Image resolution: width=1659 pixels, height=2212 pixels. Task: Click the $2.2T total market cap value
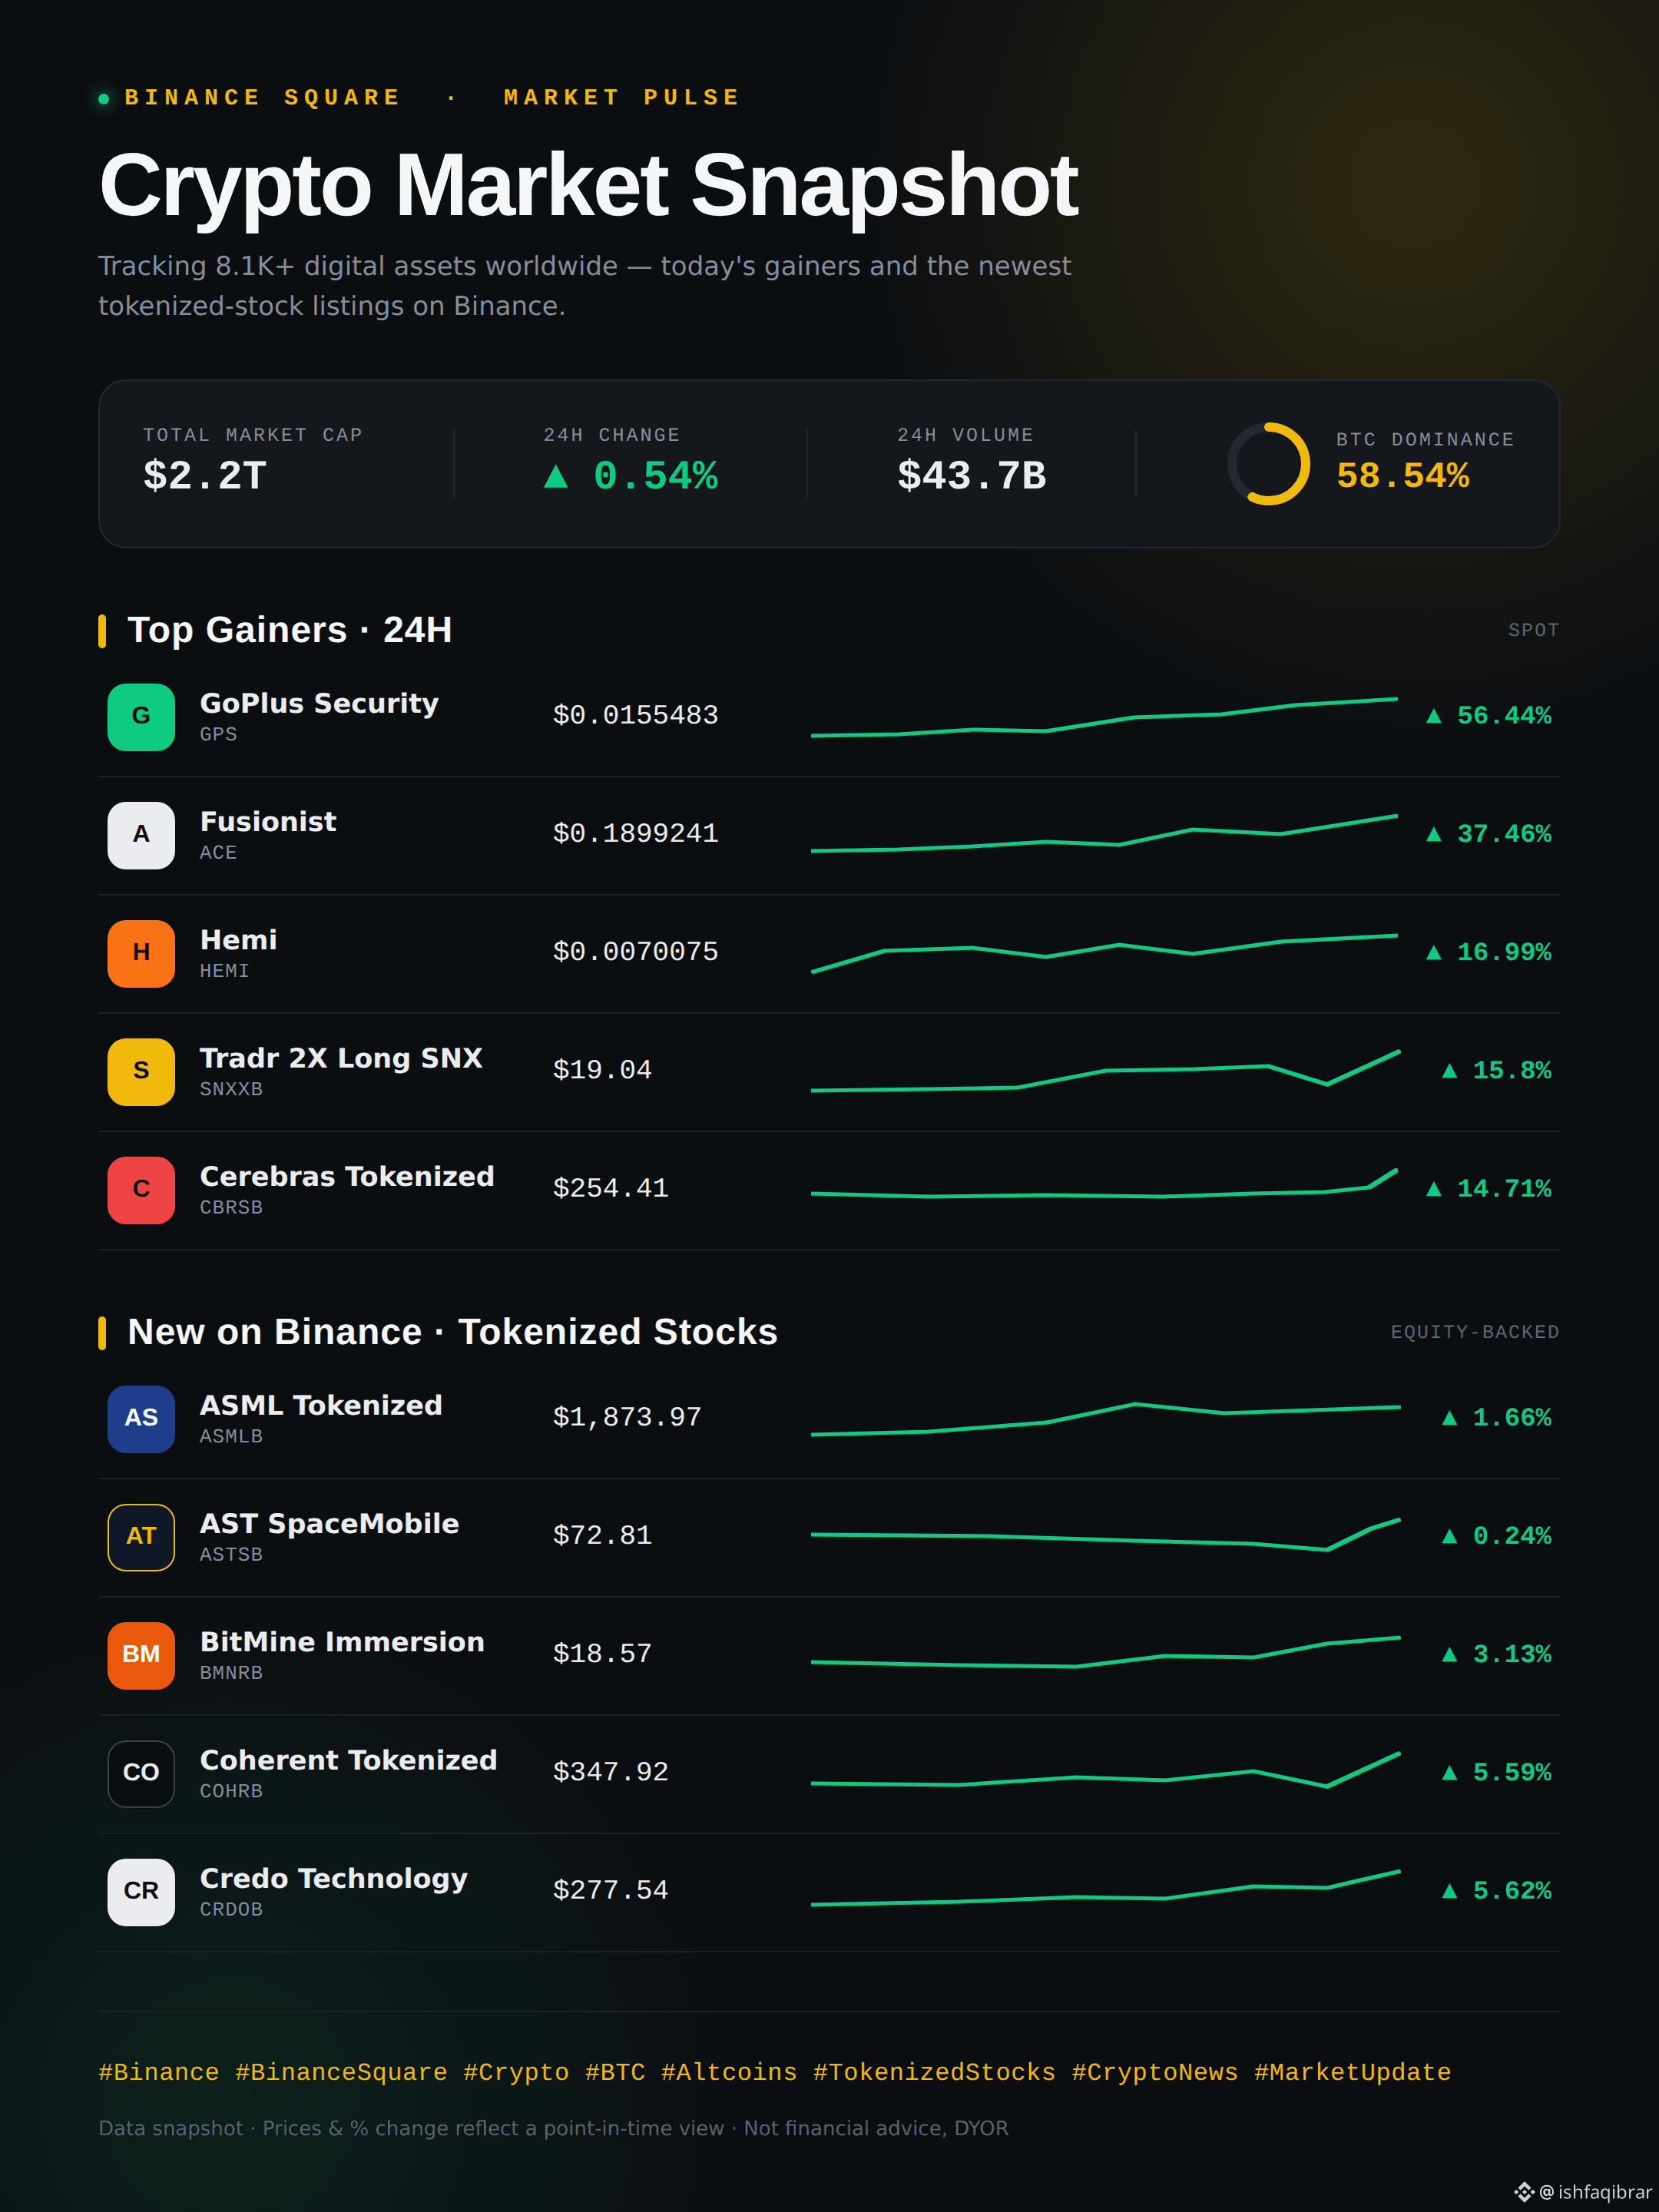[x=205, y=476]
